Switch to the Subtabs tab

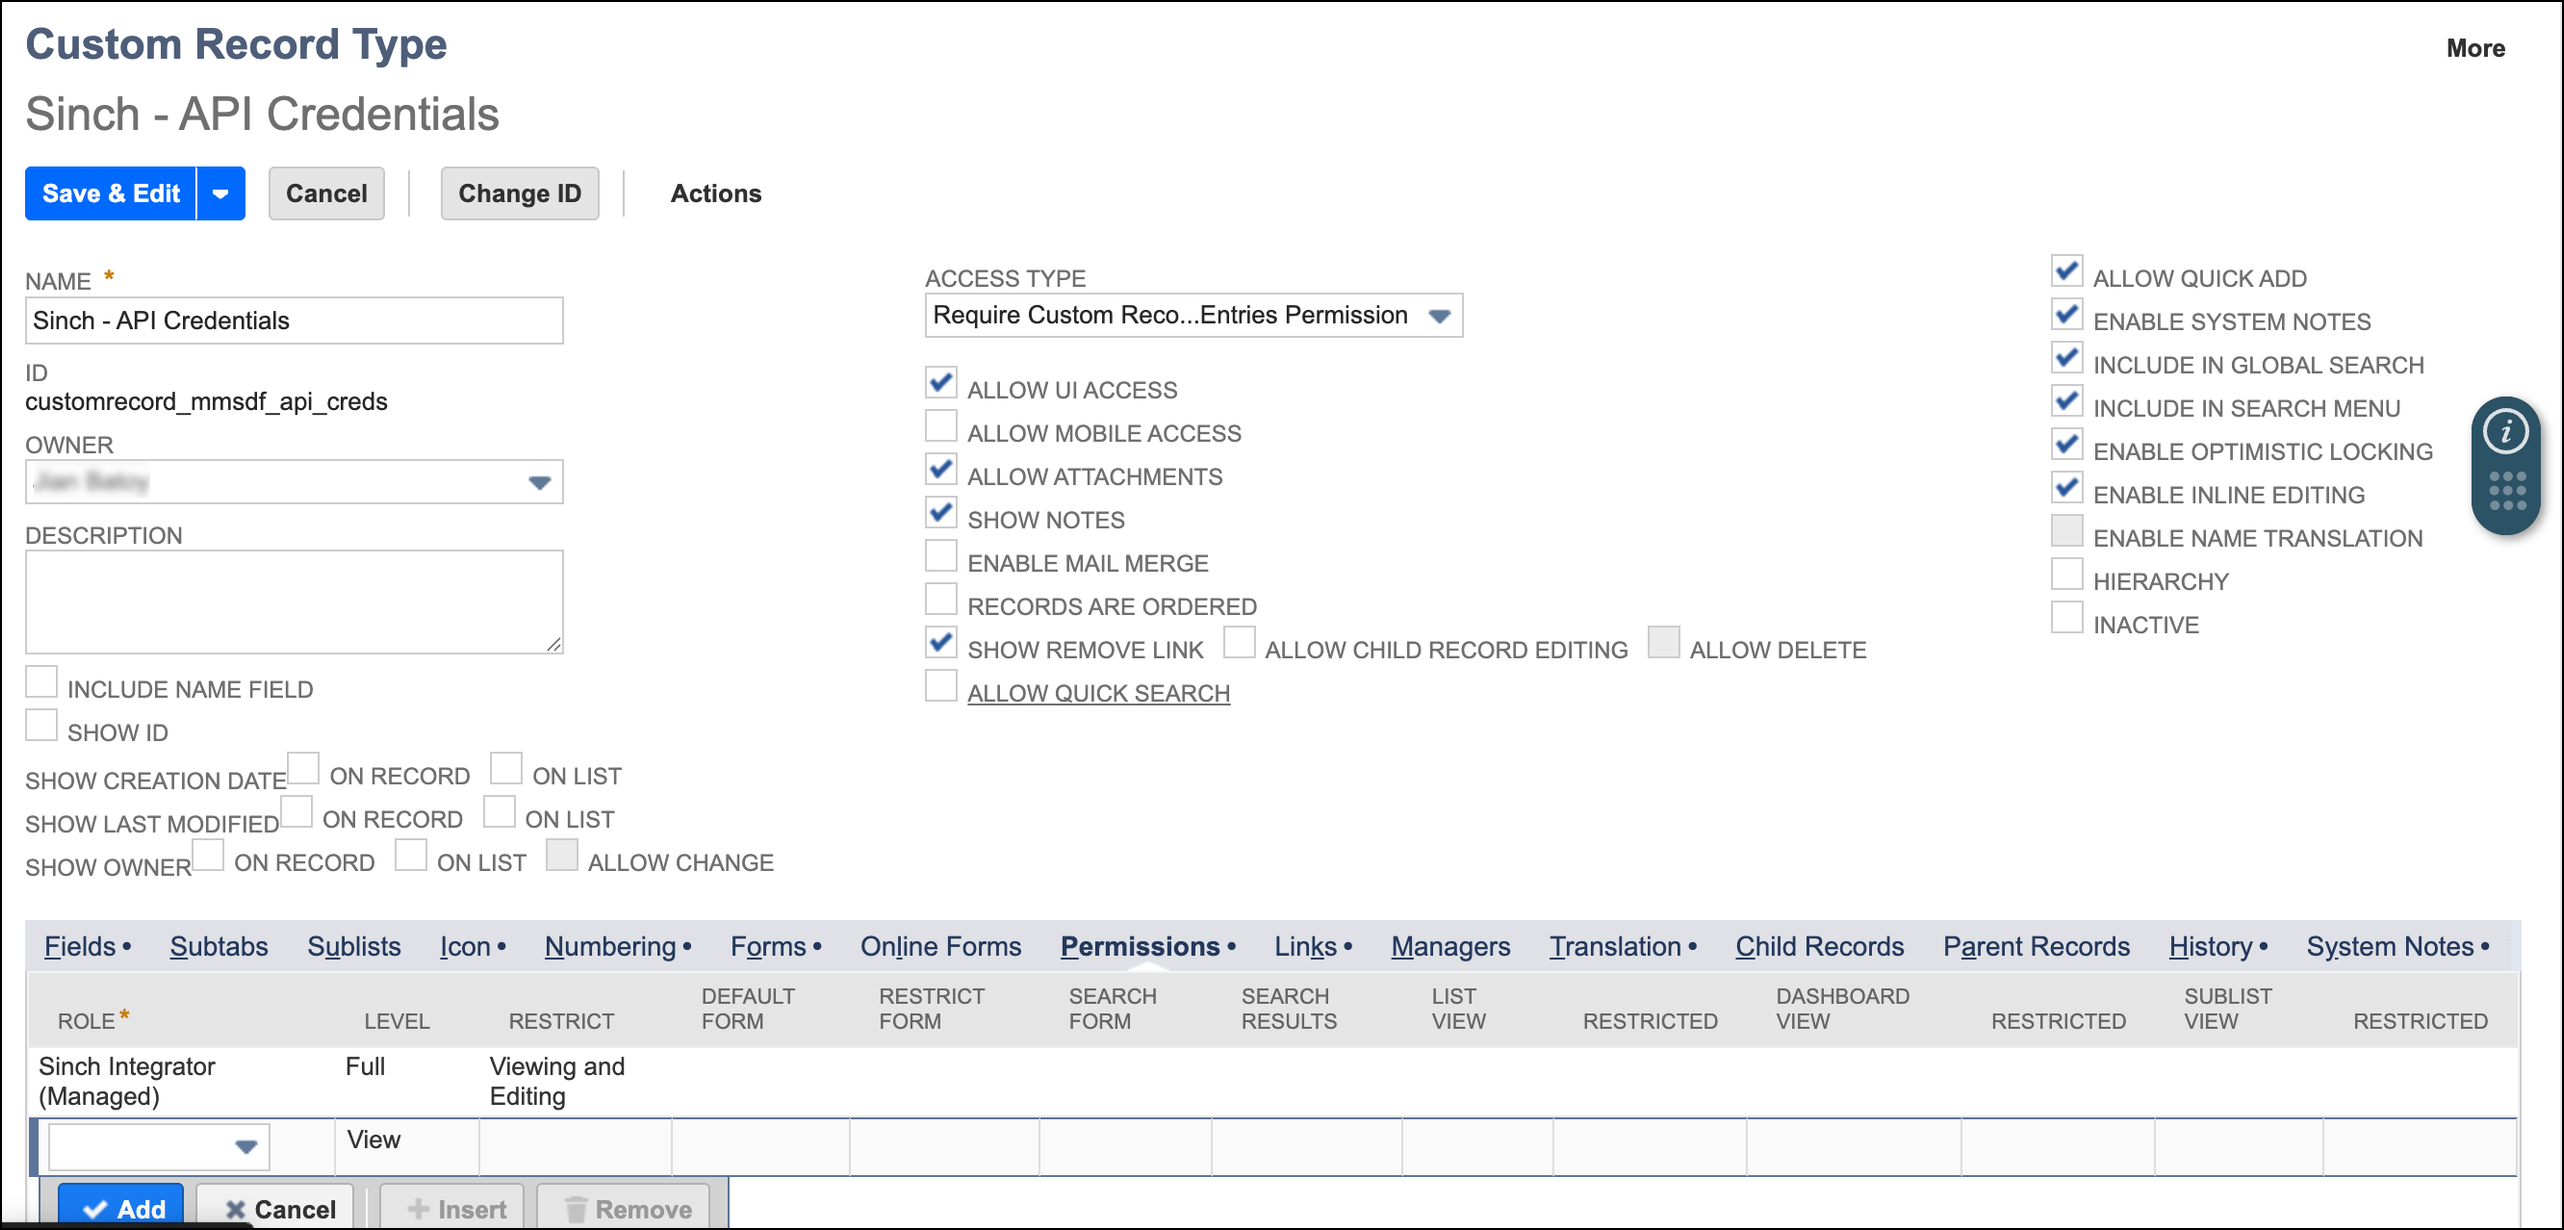click(219, 946)
